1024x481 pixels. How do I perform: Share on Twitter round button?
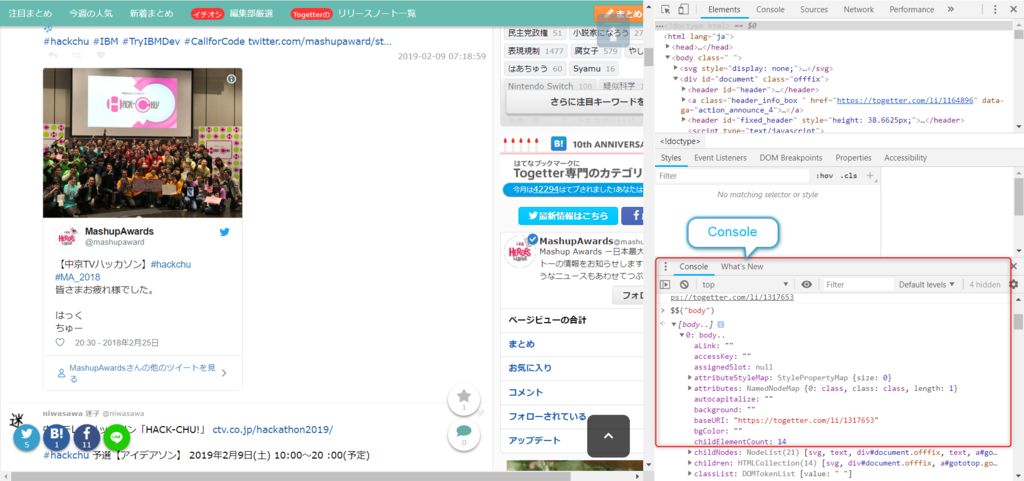(x=27, y=437)
